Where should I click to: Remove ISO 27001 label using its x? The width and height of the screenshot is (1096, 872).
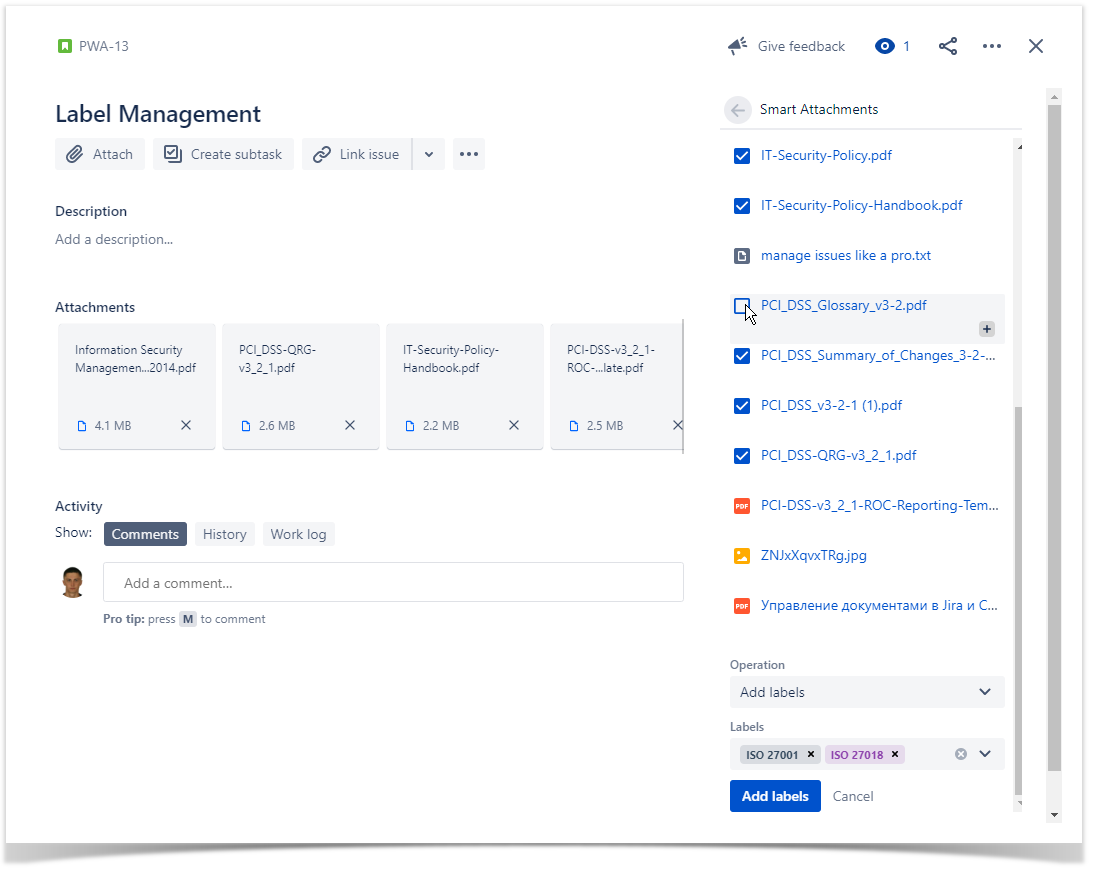tap(811, 755)
